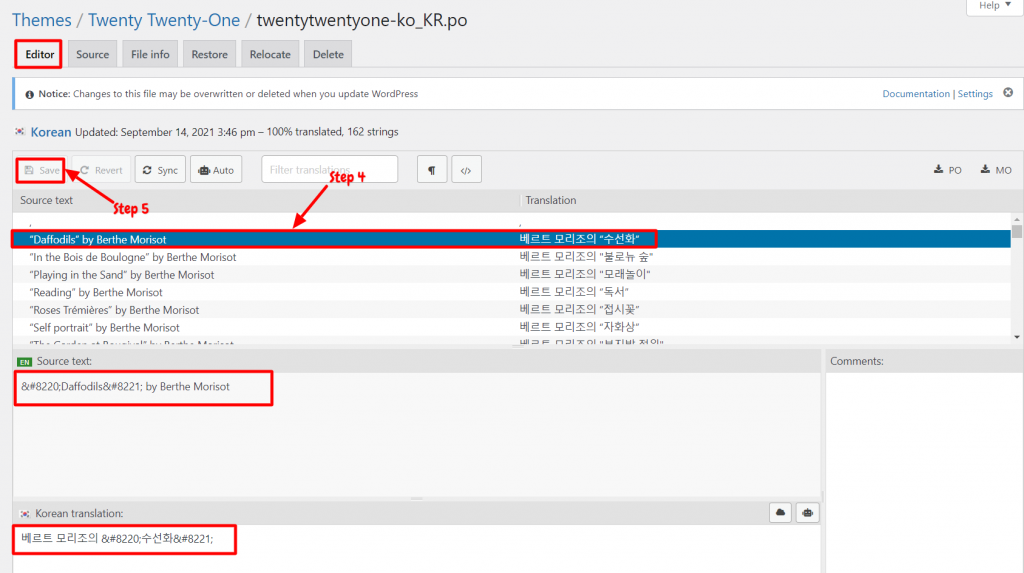Switch to the Editor tab
Viewport: 1024px width, 573px height.
[39, 54]
